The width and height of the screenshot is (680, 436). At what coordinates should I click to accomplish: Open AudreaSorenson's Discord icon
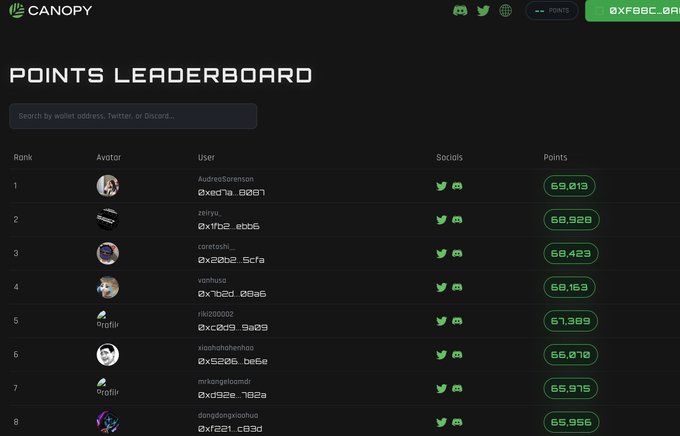point(457,186)
